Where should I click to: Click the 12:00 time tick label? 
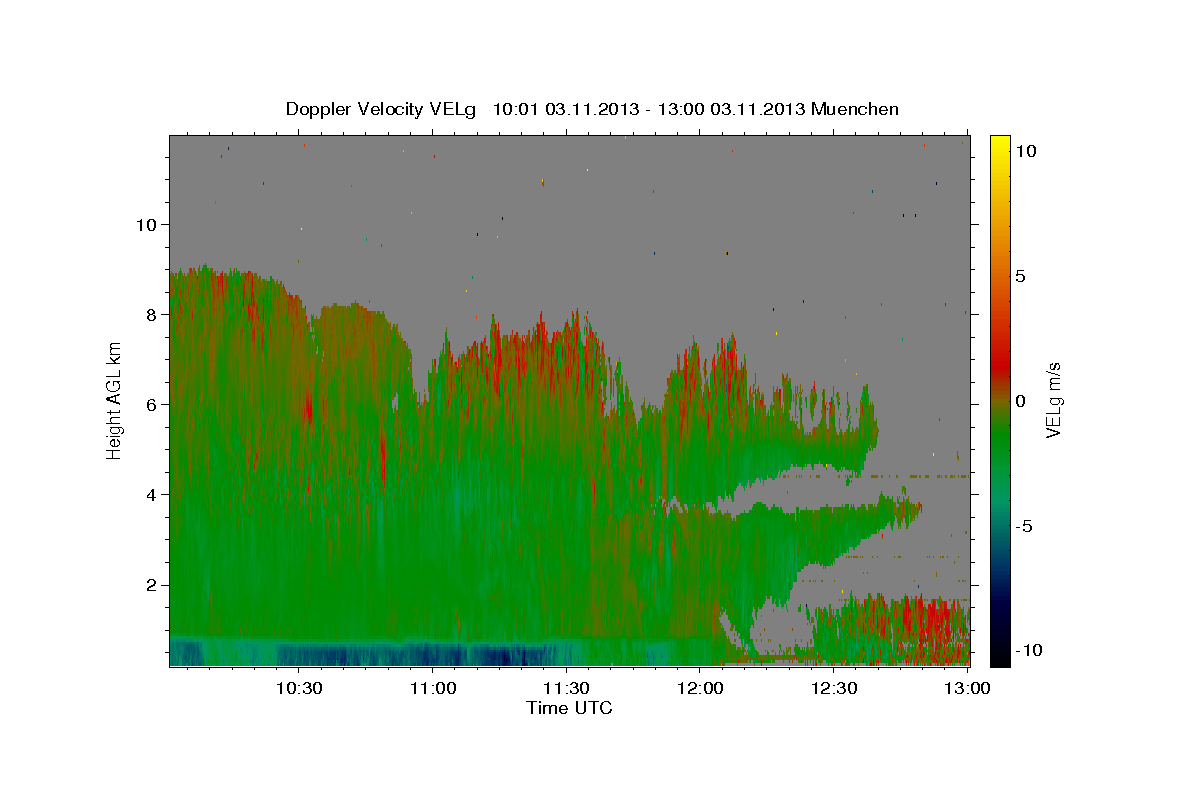700,689
